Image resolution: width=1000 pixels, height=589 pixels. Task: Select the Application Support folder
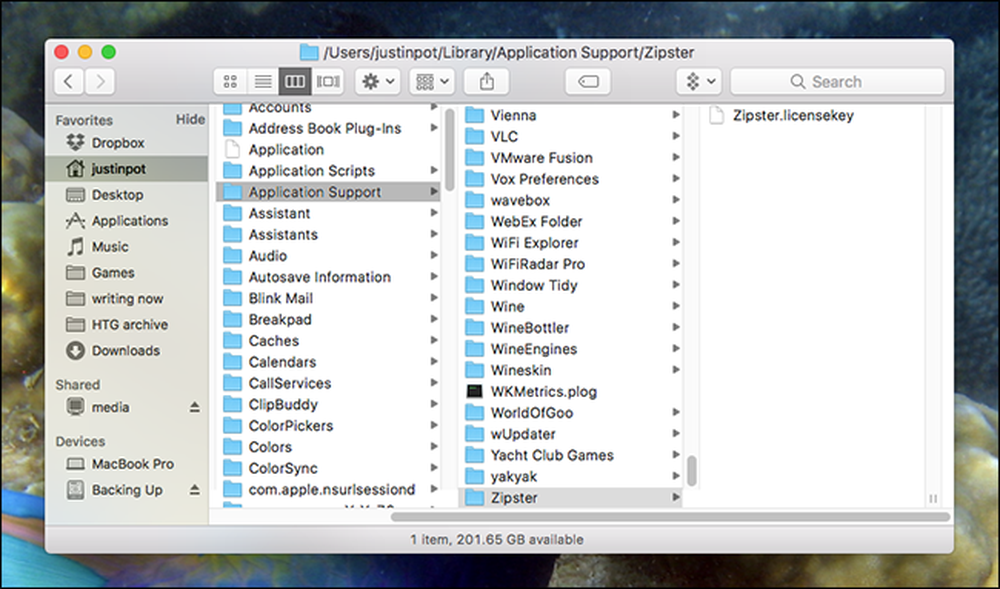tap(328, 192)
